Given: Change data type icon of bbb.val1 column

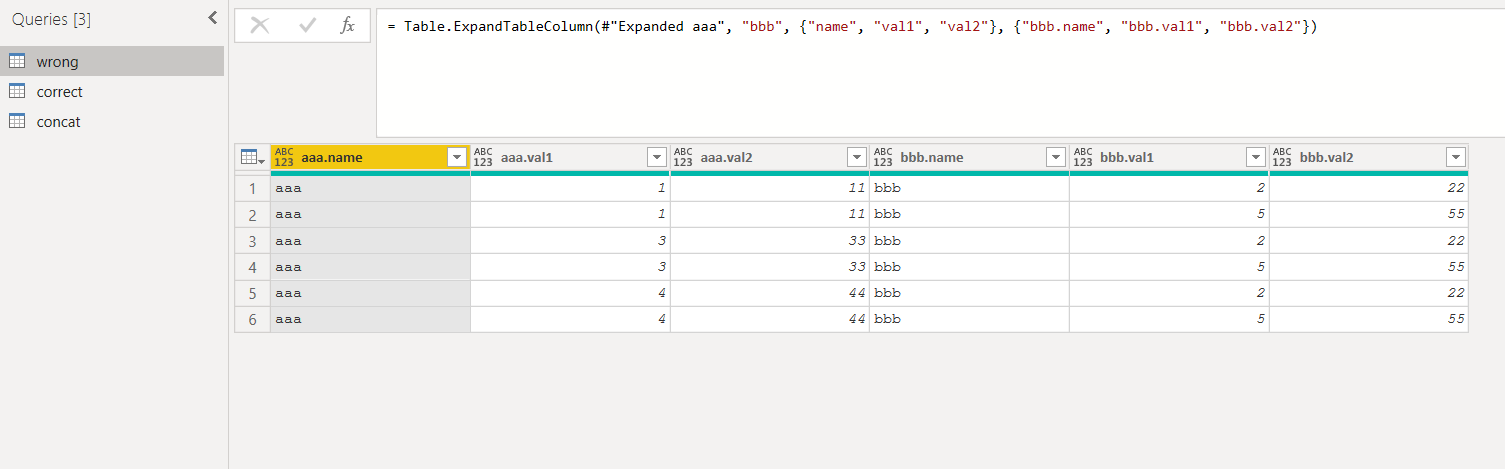Looking at the screenshot, I should click(x=1083, y=158).
